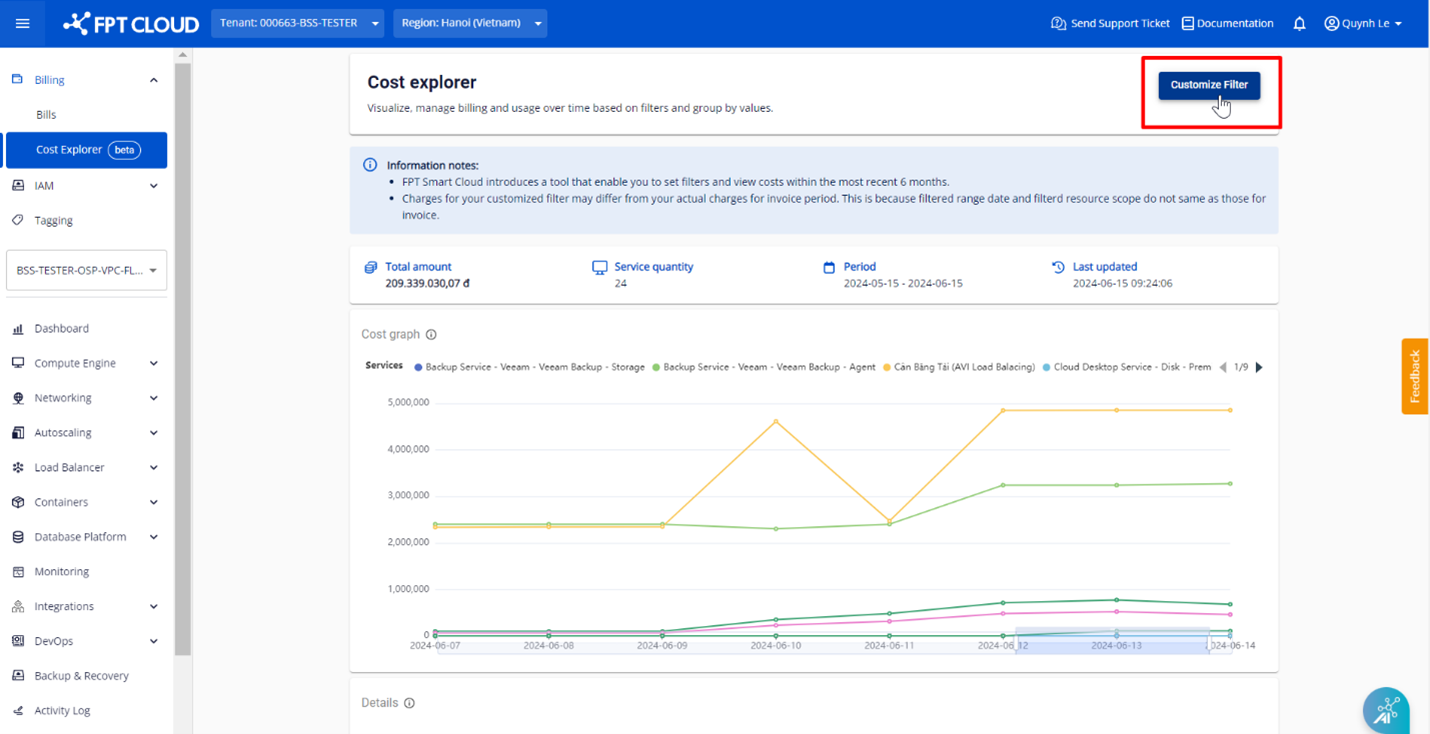The image size is (1430, 734).
Task: Click the Backup & Recovery icon
Action: pyautogui.click(x=17, y=676)
